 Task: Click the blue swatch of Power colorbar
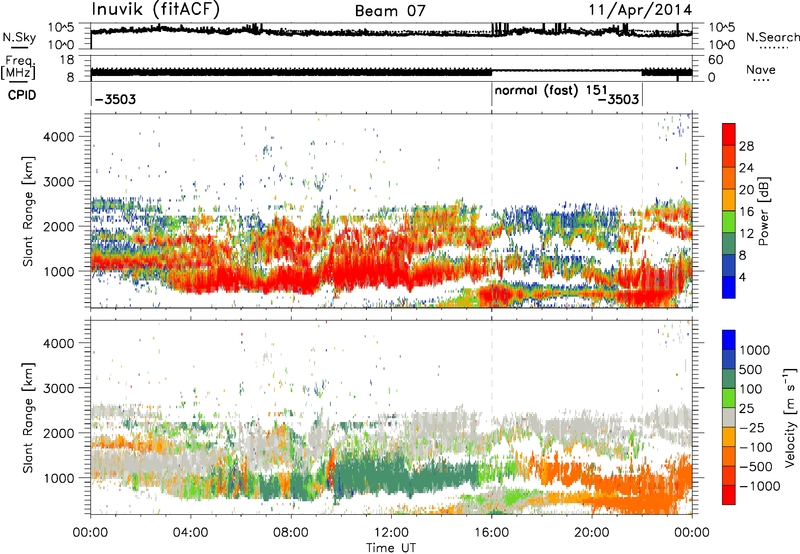(x=729, y=288)
